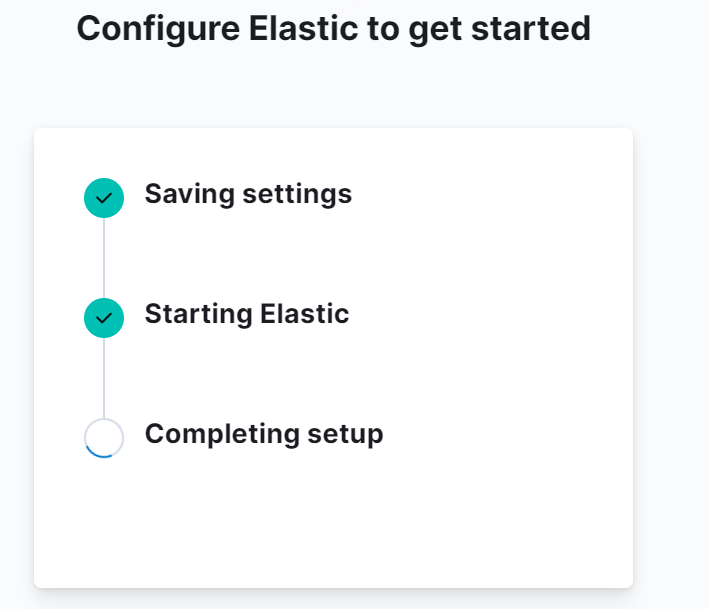
Task: Click the word 'started' in the heading
Action: (x=531, y=29)
